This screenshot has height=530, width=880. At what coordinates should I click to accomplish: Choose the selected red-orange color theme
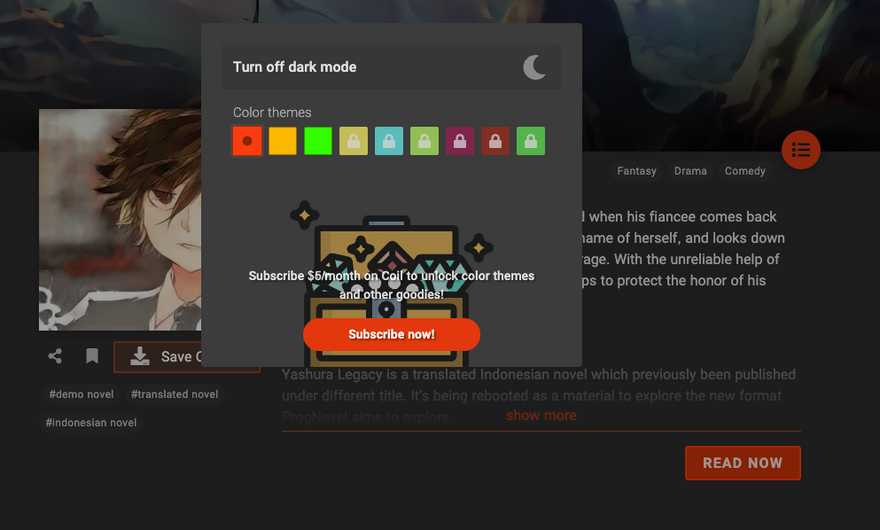247,141
